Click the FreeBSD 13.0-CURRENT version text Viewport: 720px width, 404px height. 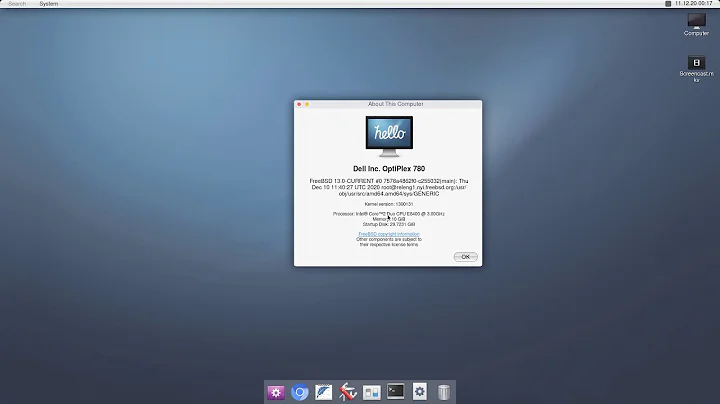point(389,187)
